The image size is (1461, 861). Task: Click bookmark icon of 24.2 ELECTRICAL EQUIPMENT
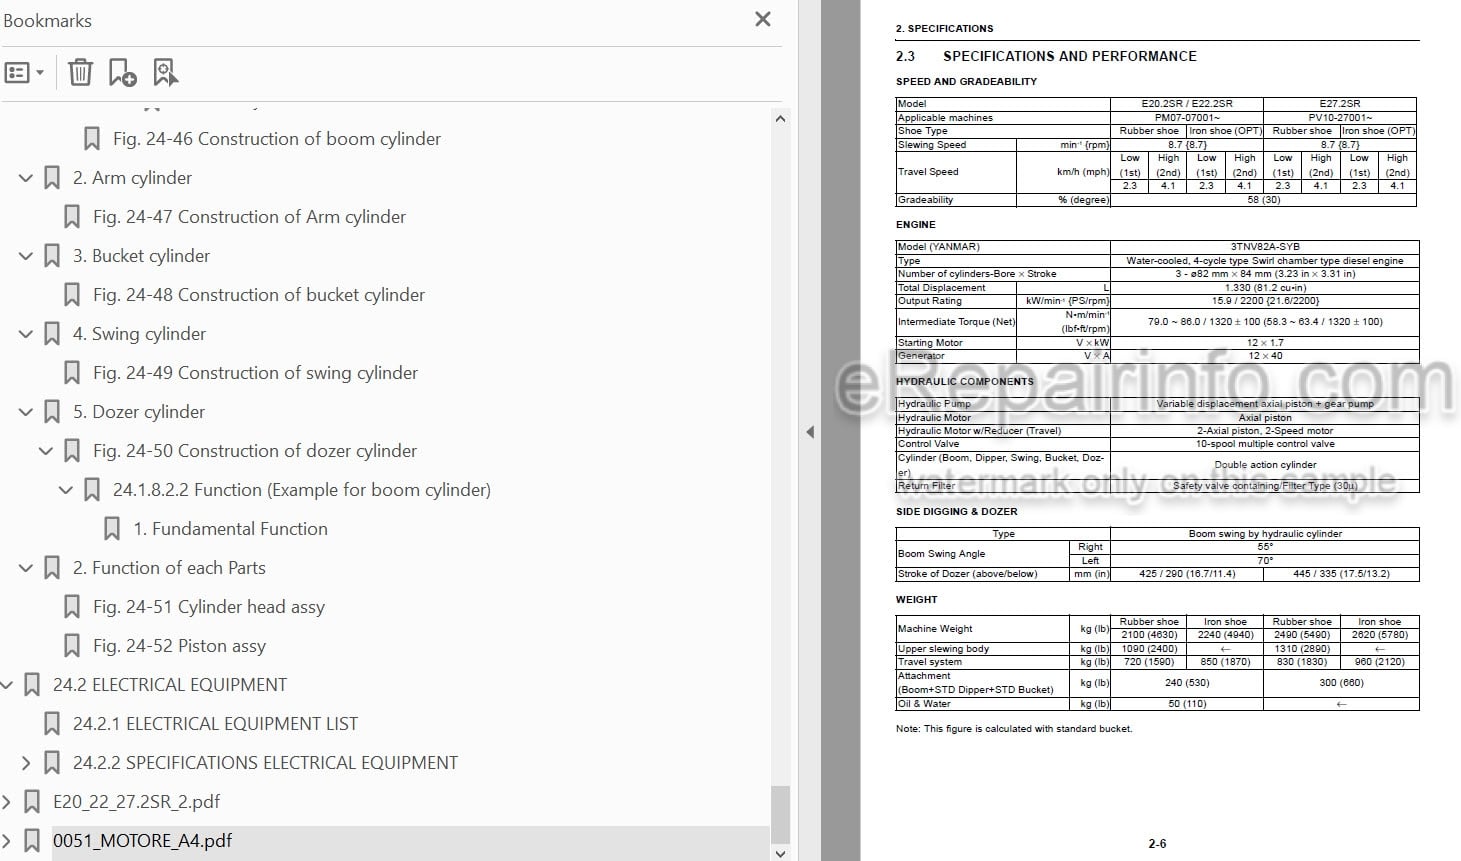32,684
